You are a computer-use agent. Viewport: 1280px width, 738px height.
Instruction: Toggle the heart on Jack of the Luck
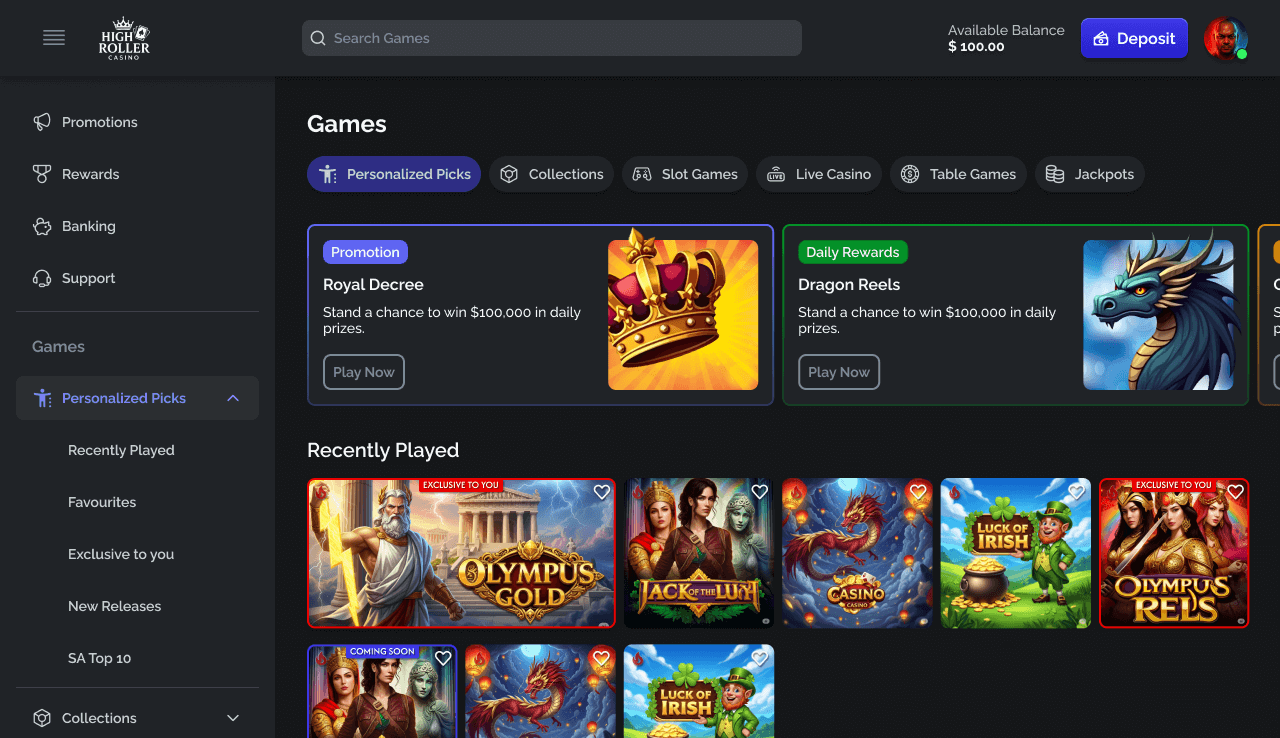point(759,492)
